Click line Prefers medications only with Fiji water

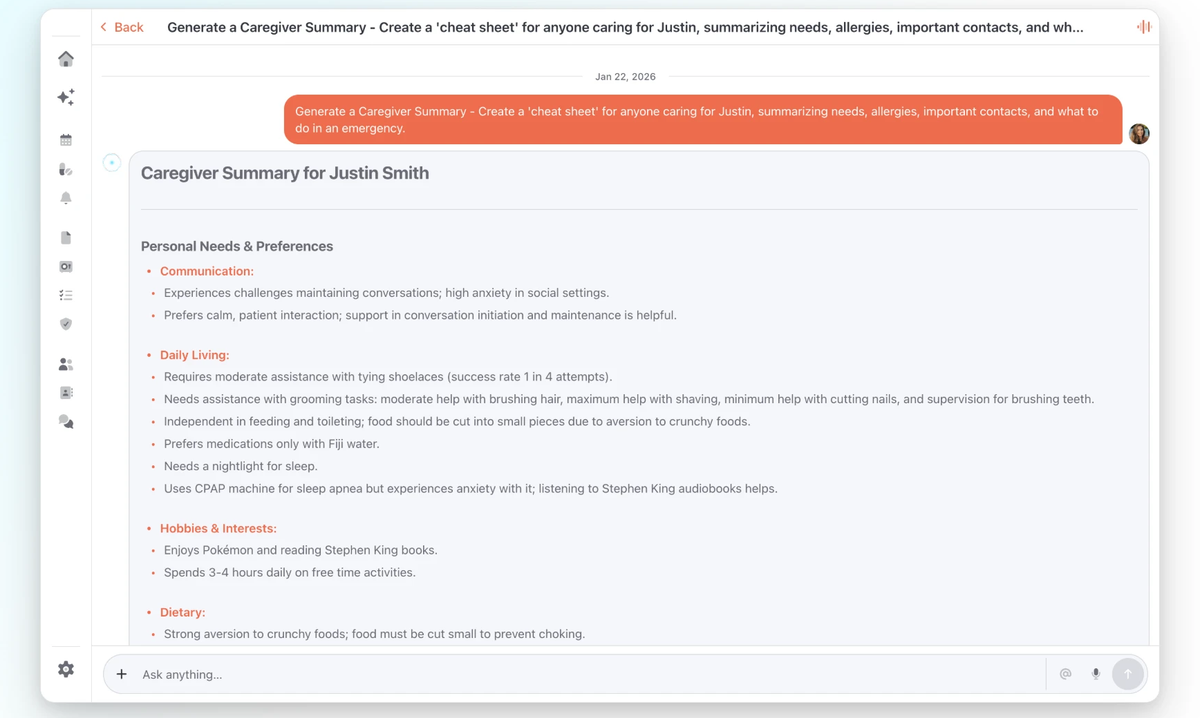272,444
